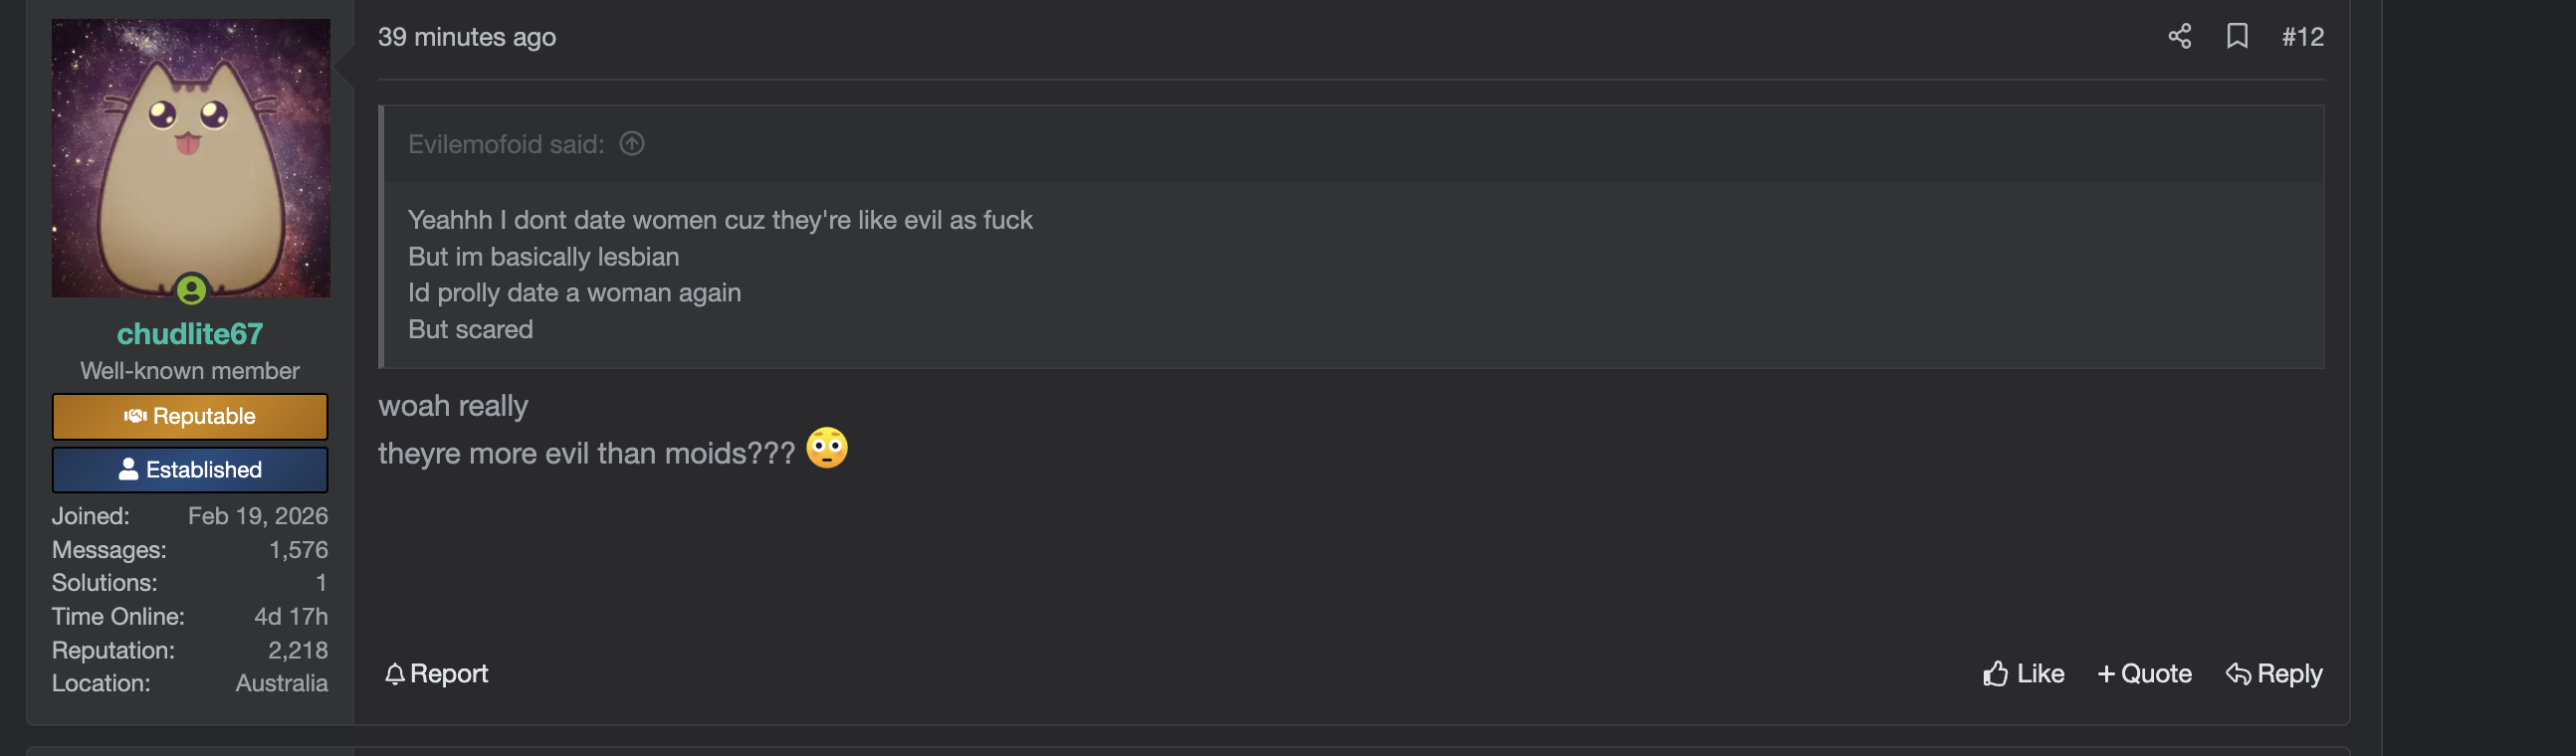Share this post via the share icon
Viewport: 2576px width, 756px height.
[2180, 36]
